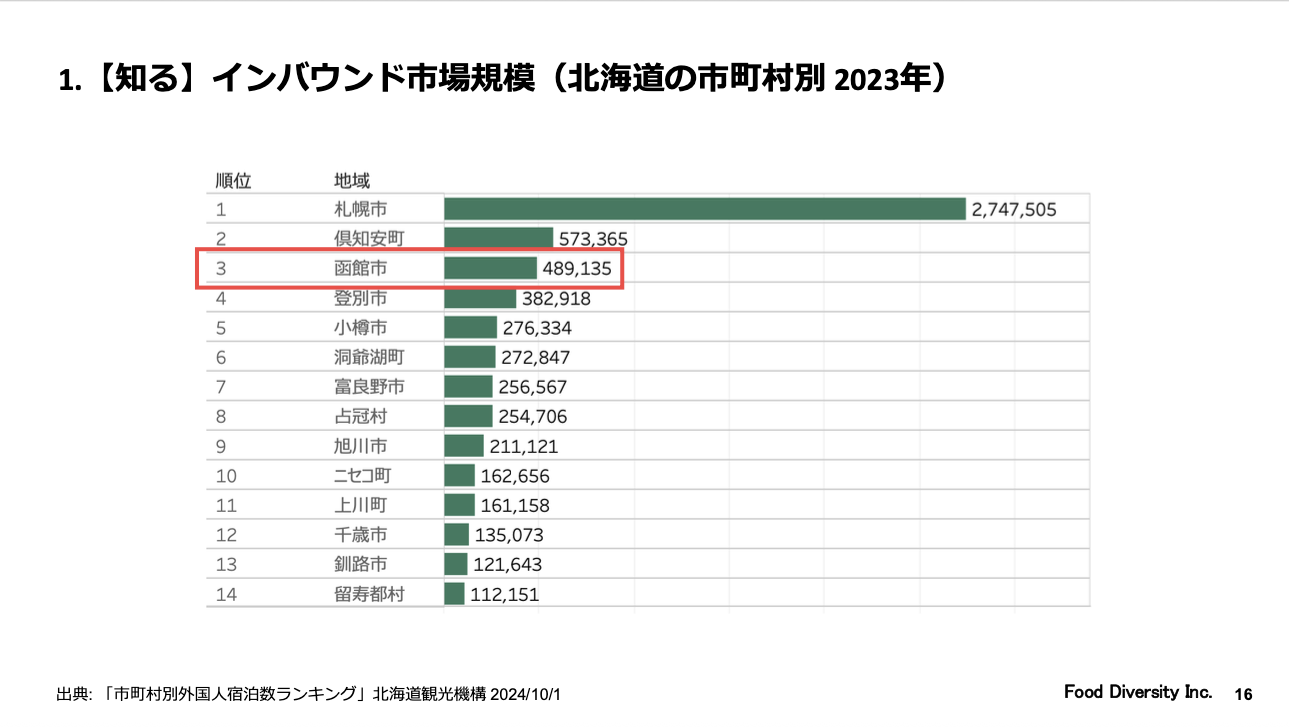The width and height of the screenshot is (1289, 727).
Task: Select the 旭川市 bar value 211,121
Action: pyautogui.click(x=524, y=446)
